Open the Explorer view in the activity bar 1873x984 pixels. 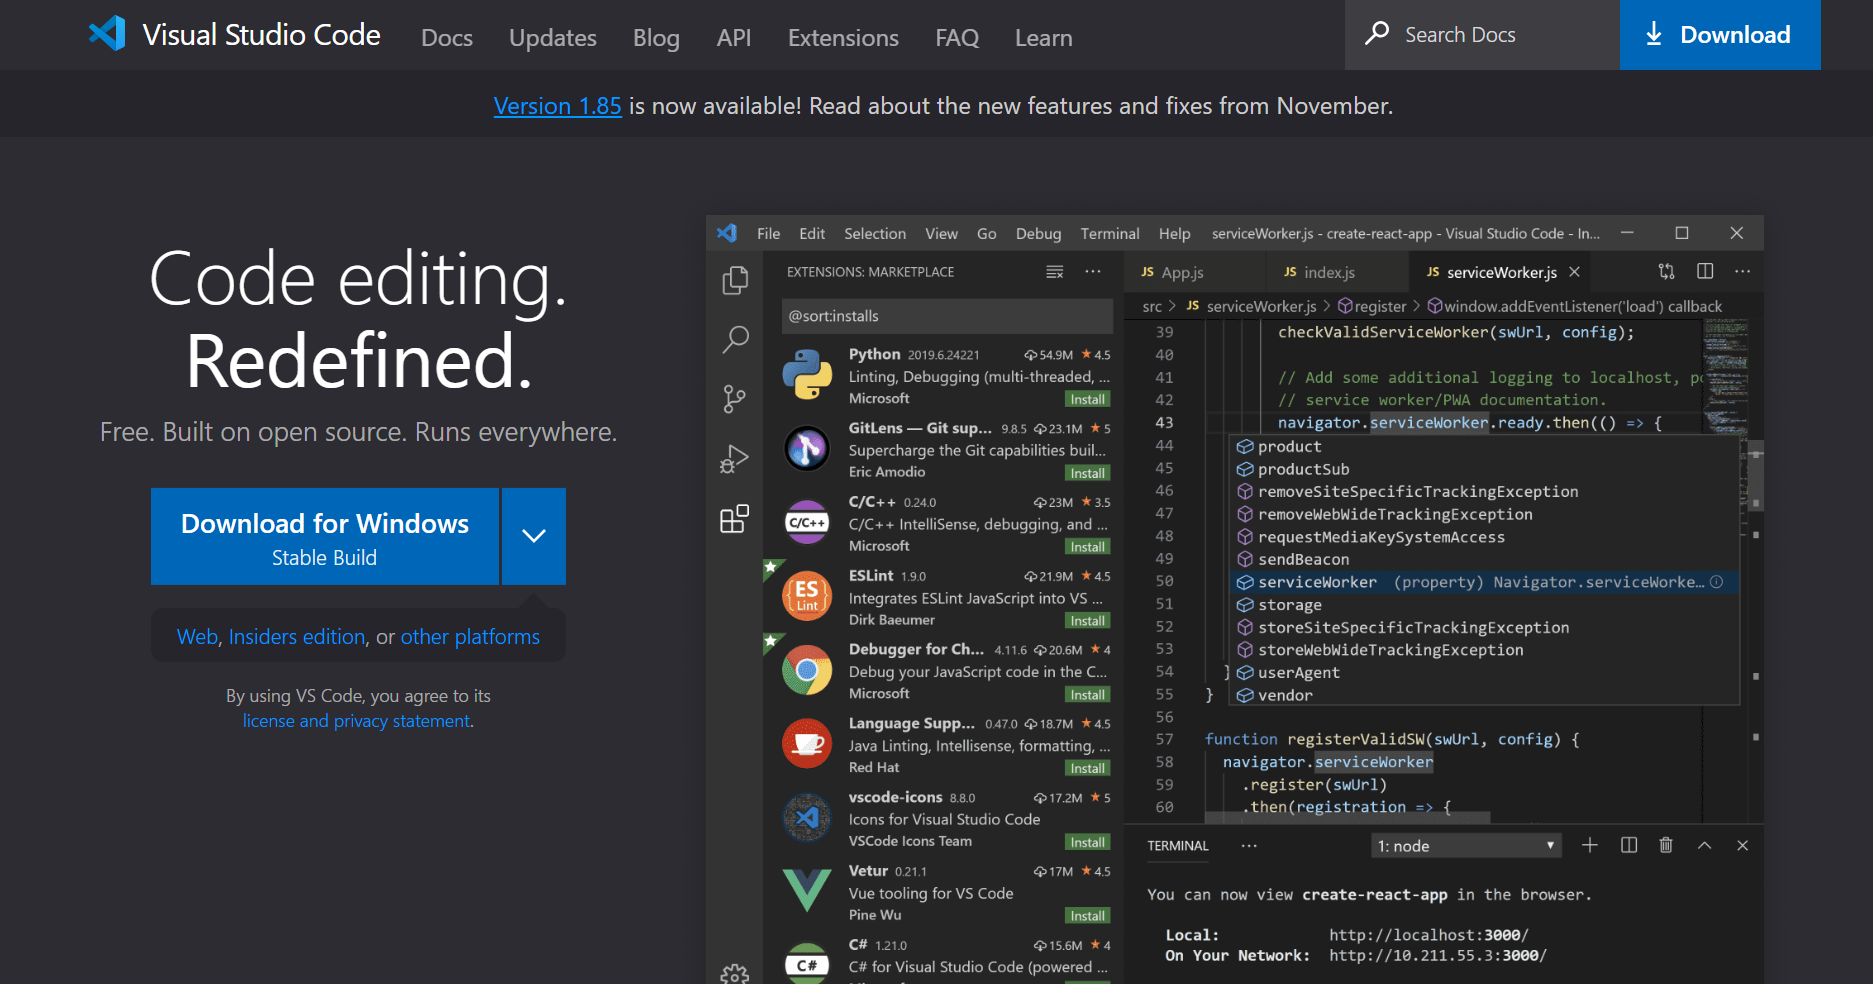pos(735,281)
